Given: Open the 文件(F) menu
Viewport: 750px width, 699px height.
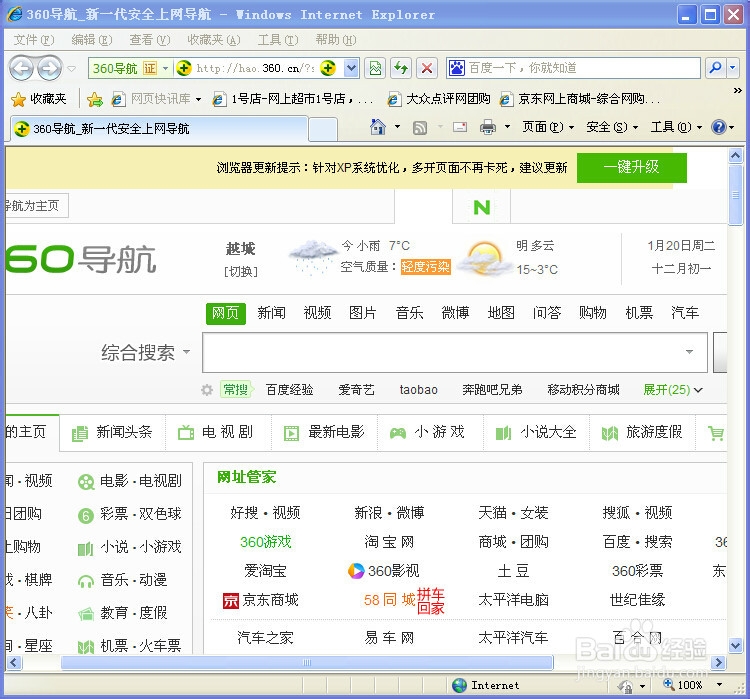Looking at the screenshot, I should (33, 40).
